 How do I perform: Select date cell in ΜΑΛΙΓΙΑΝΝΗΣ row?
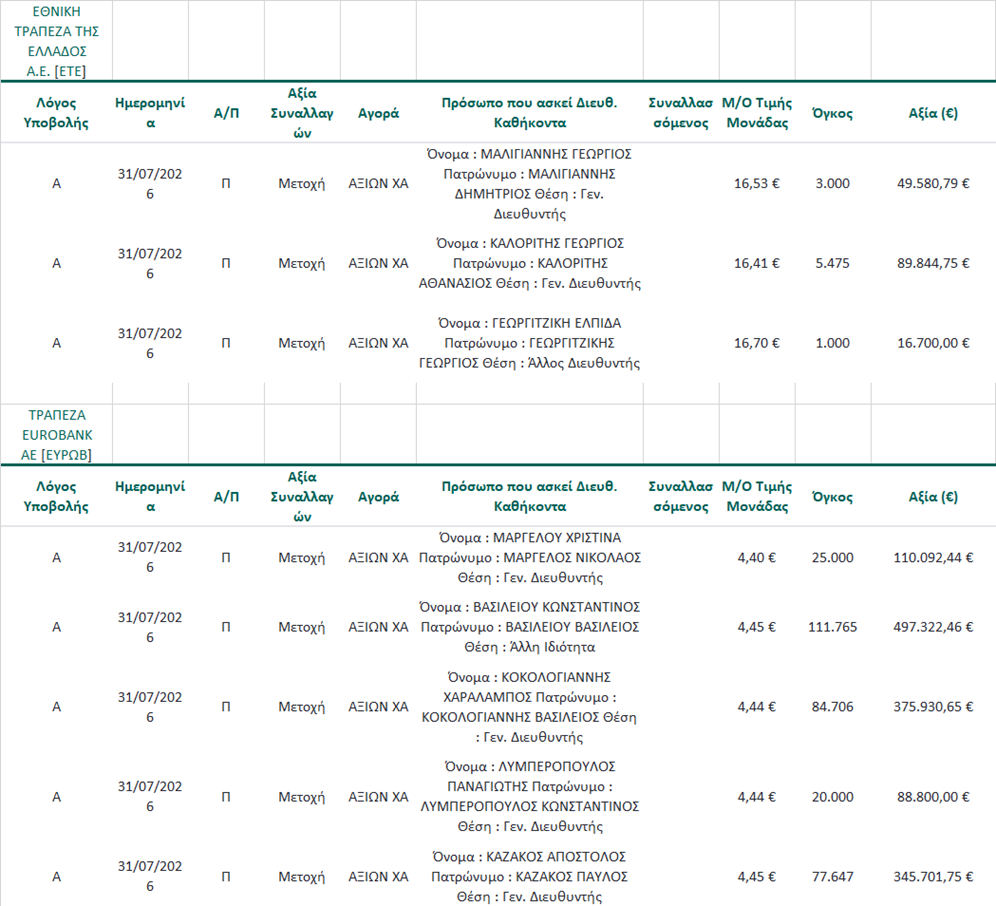150,184
